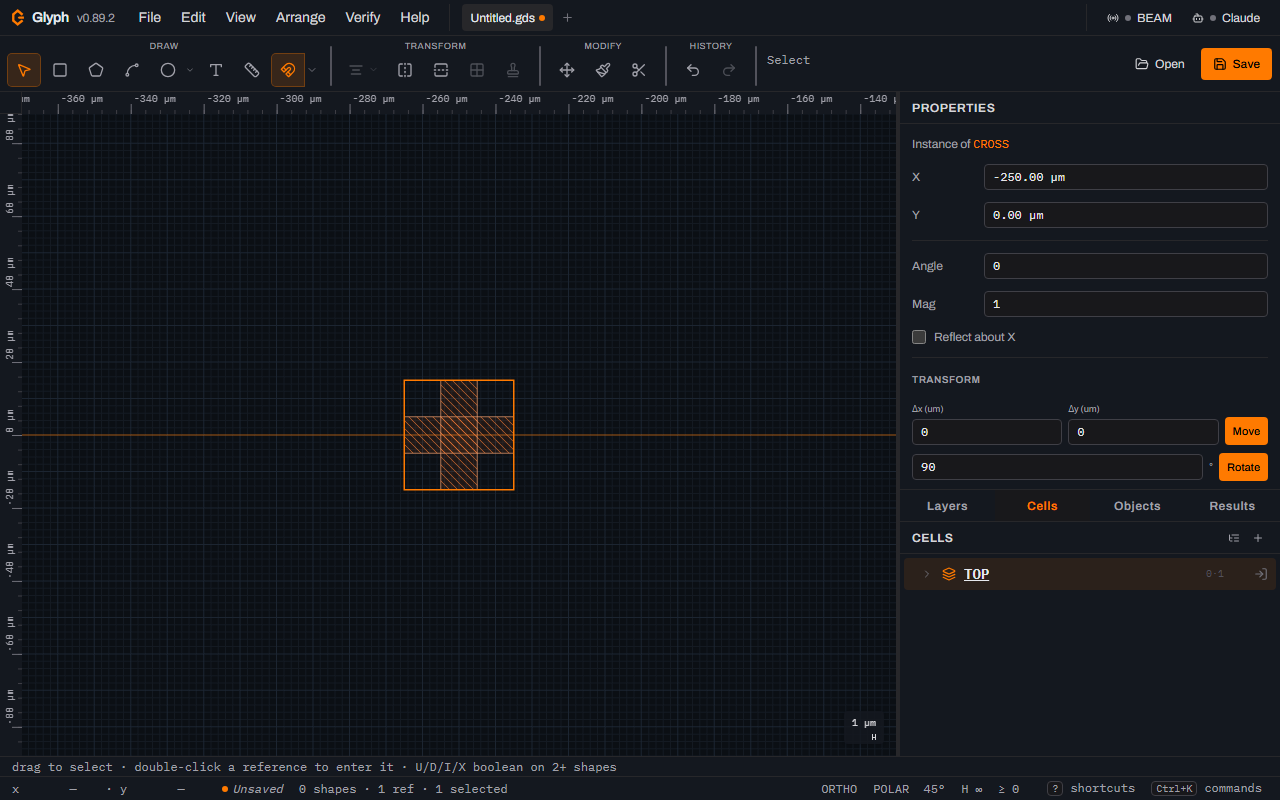
Task: Edit the Angle field
Action: point(1126,266)
